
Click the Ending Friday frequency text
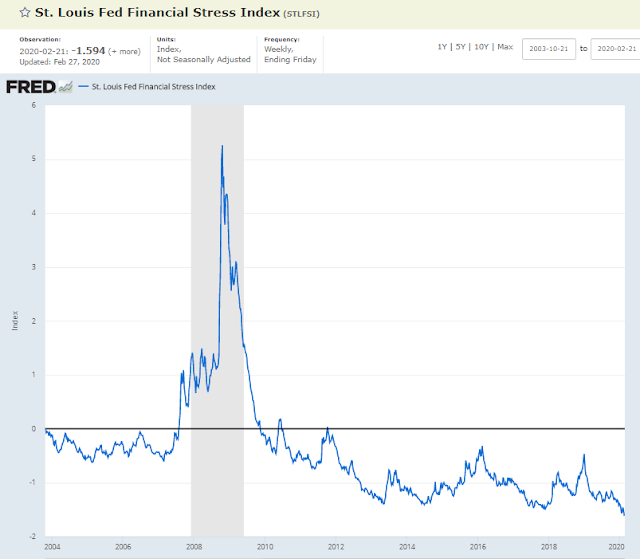click(290, 60)
